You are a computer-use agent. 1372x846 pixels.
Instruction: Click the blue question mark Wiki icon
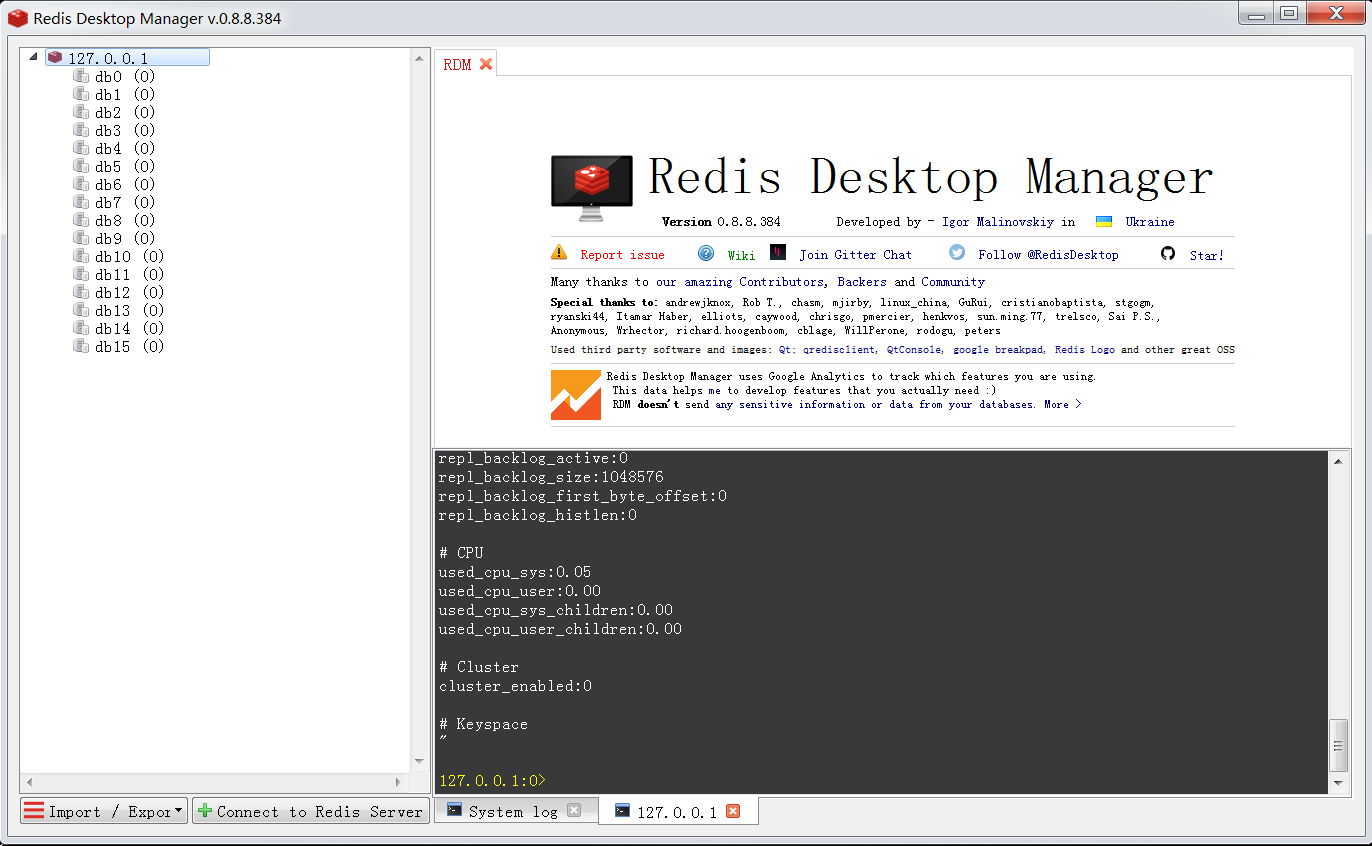(x=706, y=253)
